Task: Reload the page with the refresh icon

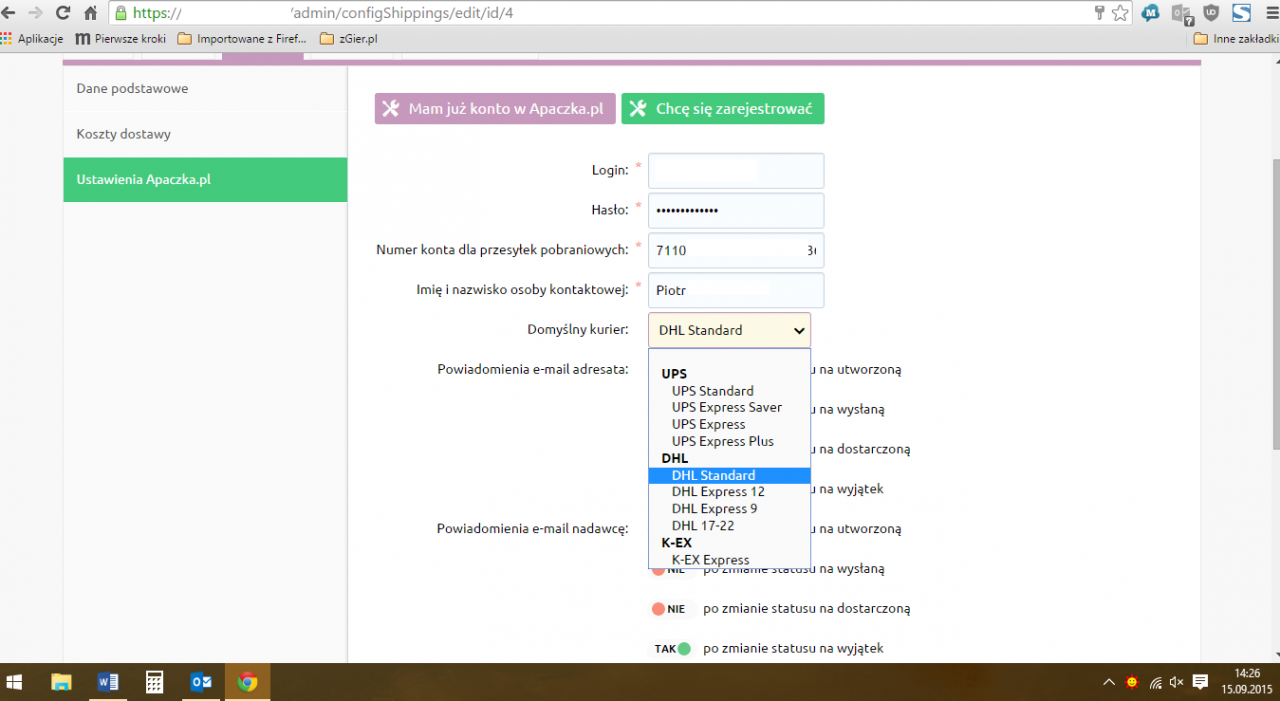Action: [63, 13]
